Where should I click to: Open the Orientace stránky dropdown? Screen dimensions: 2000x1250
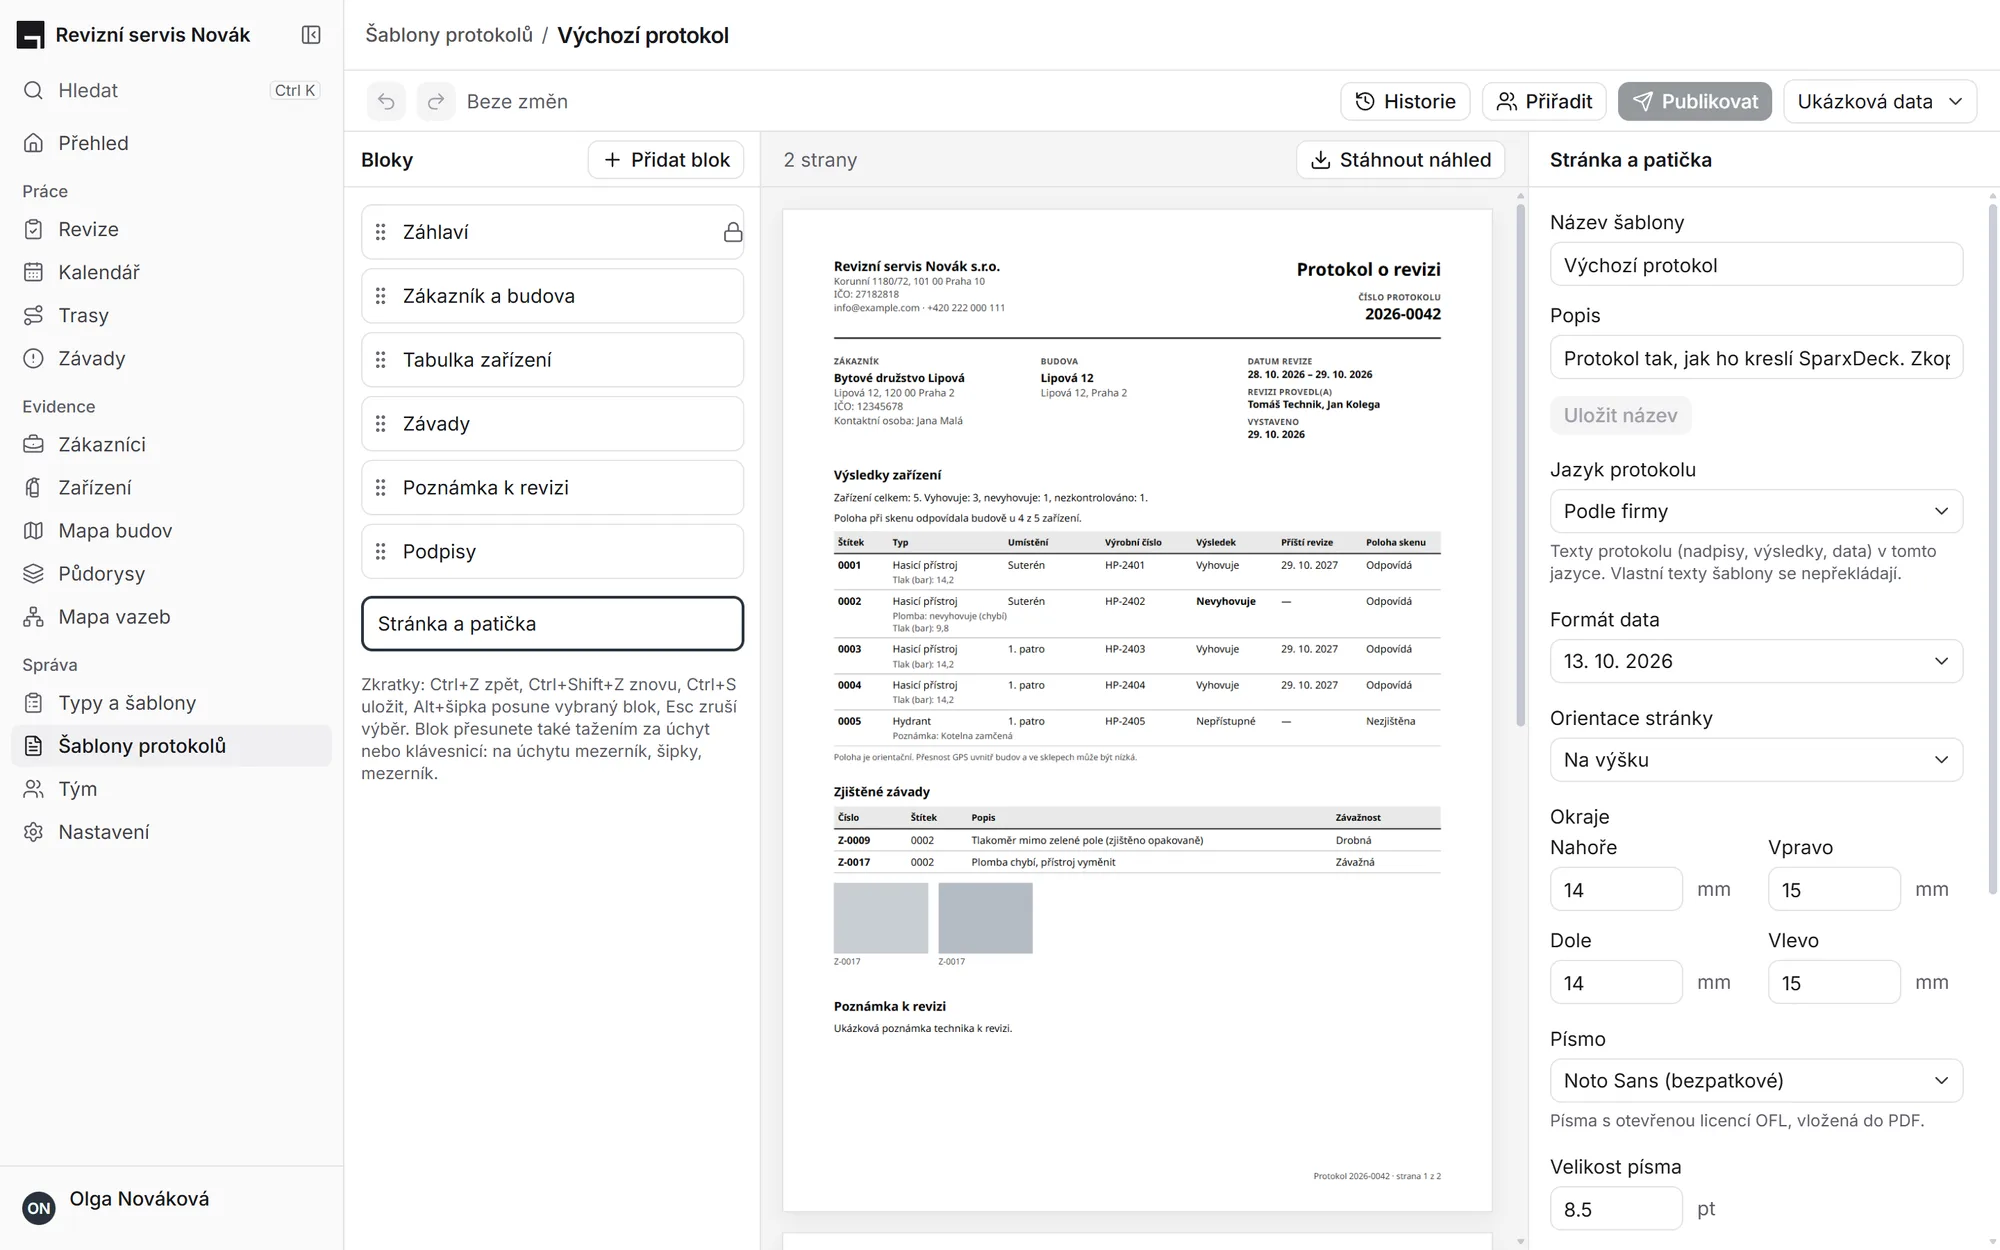[1756, 760]
